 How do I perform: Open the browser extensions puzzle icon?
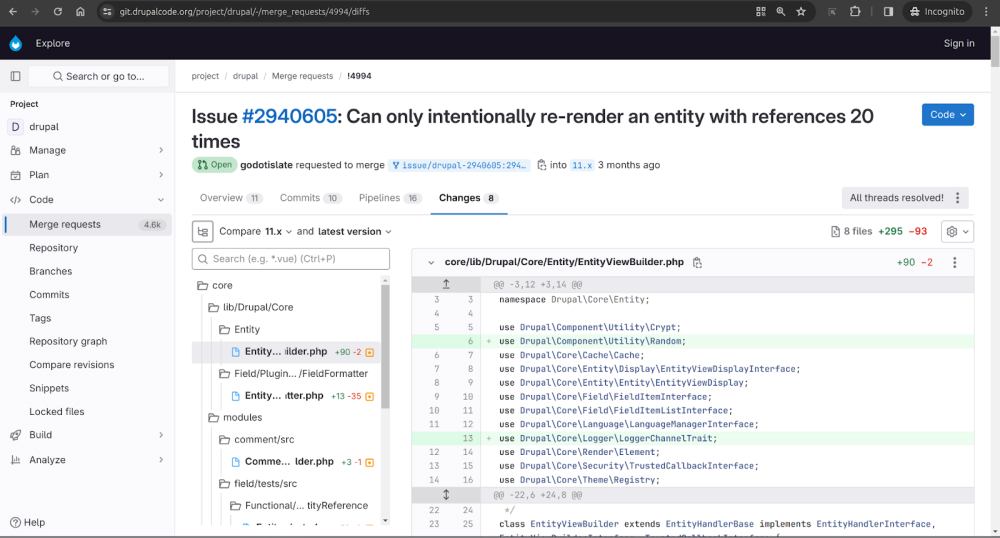[x=855, y=11]
